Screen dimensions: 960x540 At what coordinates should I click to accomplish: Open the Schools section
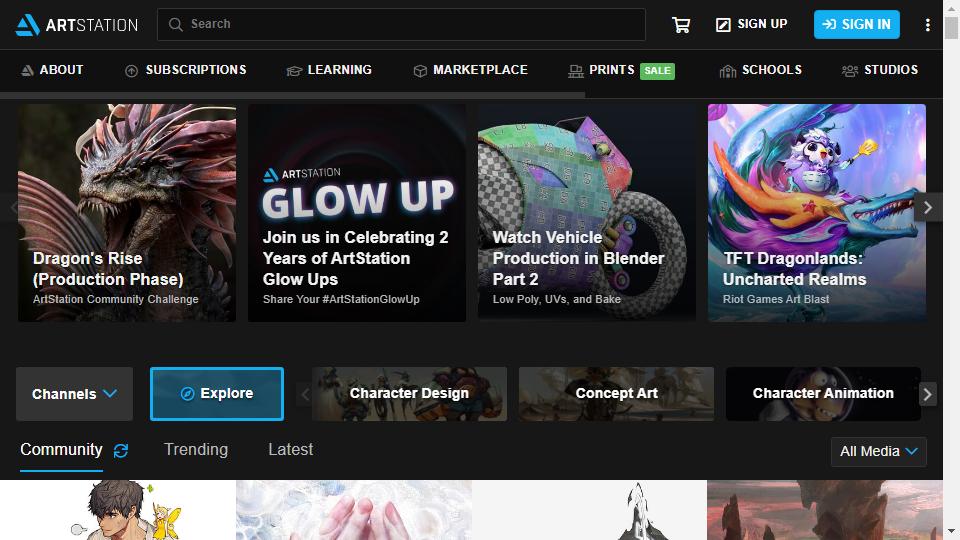(x=760, y=70)
